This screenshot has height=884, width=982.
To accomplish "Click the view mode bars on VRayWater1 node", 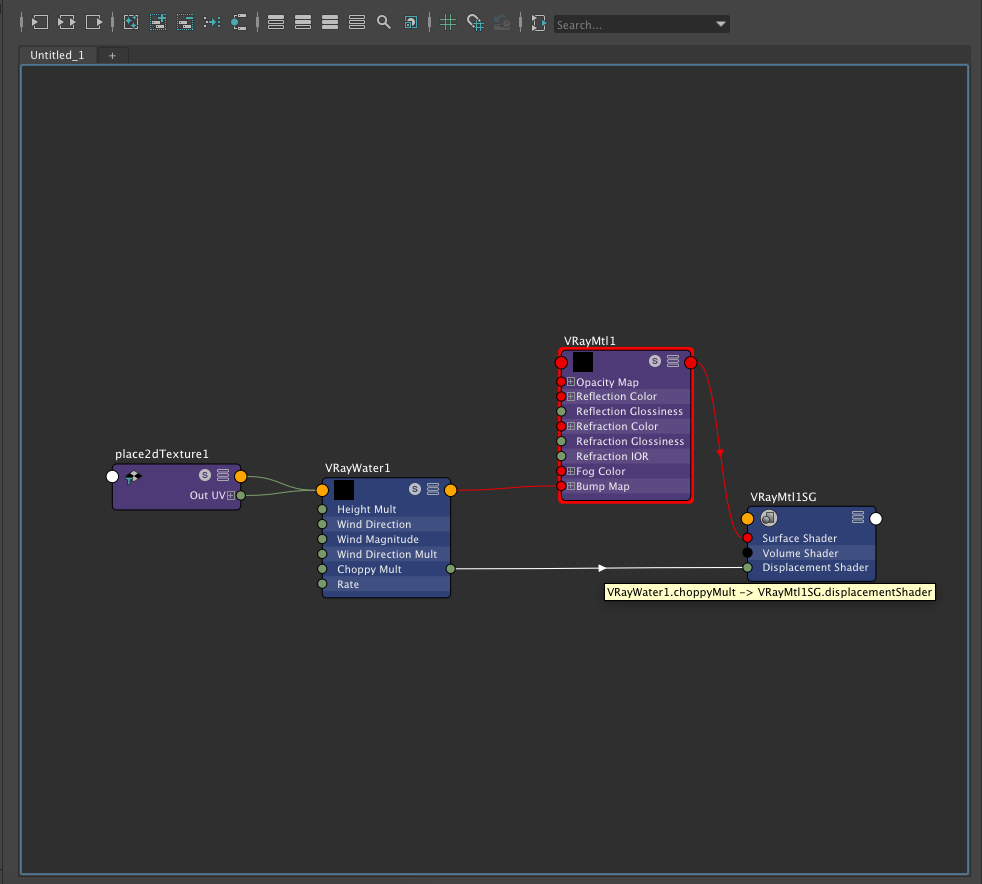I will (x=433, y=489).
